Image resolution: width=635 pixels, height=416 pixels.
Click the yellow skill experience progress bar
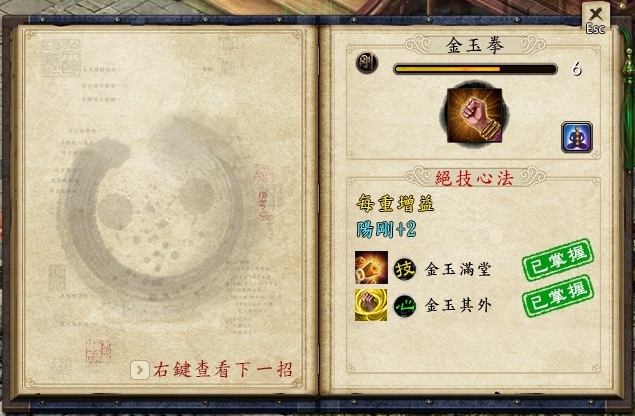pos(475,69)
